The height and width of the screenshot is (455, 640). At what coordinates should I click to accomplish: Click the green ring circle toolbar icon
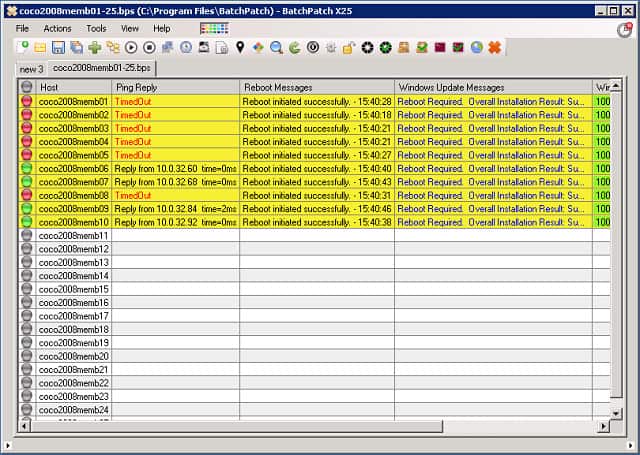[385, 48]
